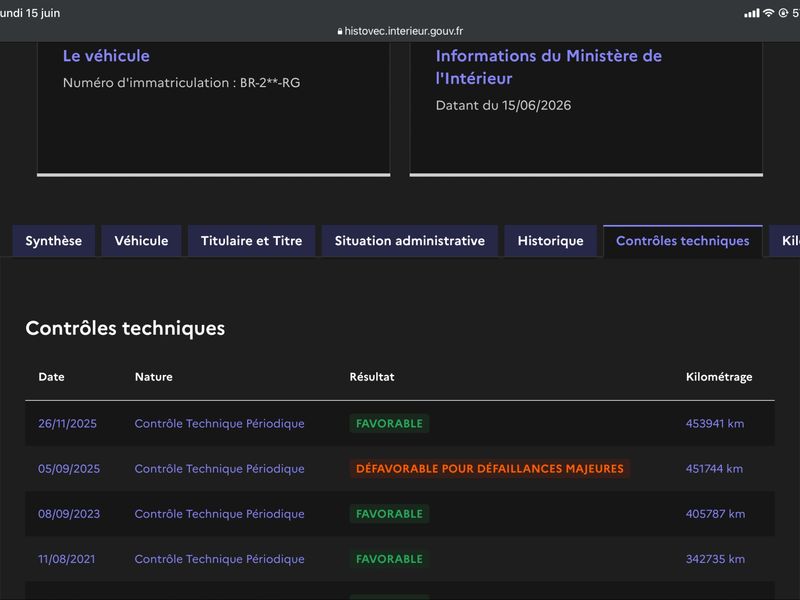Click the 453941 km mileage value

pos(715,423)
